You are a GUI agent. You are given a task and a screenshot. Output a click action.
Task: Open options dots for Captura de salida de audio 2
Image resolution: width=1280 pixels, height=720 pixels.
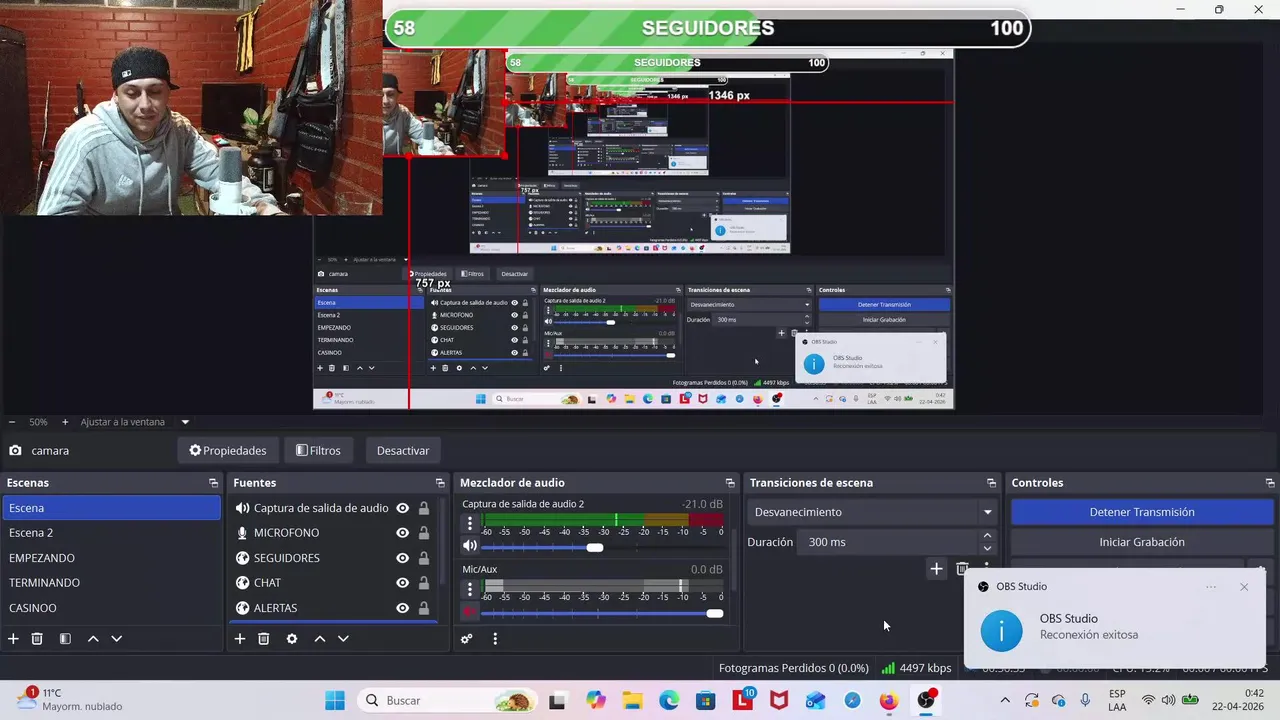click(x=470, y=523)
